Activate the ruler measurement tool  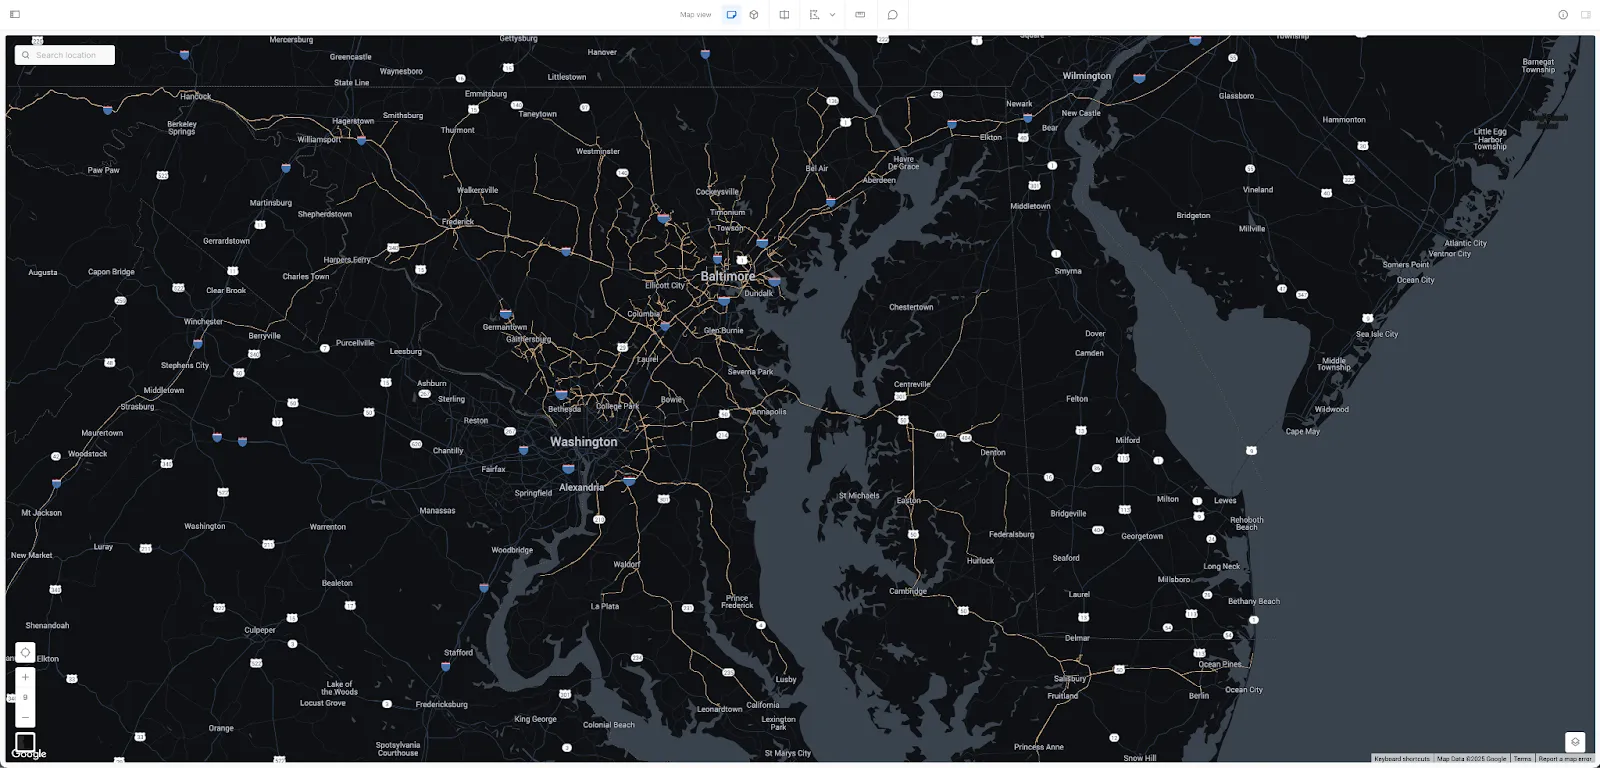[860, 15]
